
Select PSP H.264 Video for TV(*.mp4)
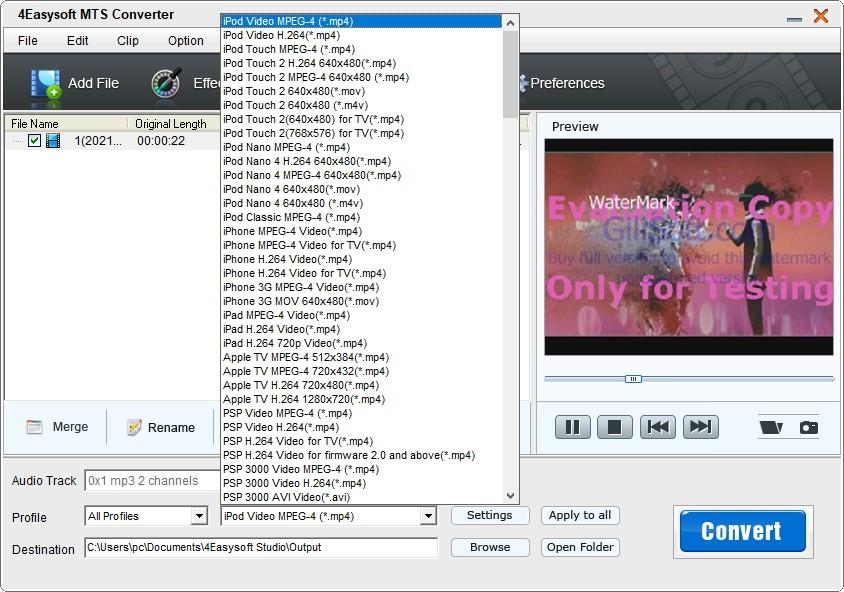[x=362, y=441]
